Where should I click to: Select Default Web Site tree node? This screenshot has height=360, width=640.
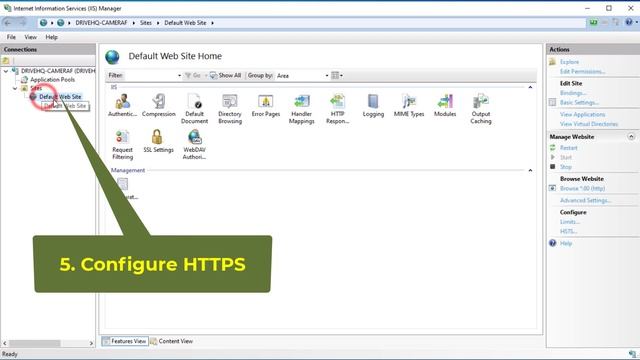pos(60,97)
